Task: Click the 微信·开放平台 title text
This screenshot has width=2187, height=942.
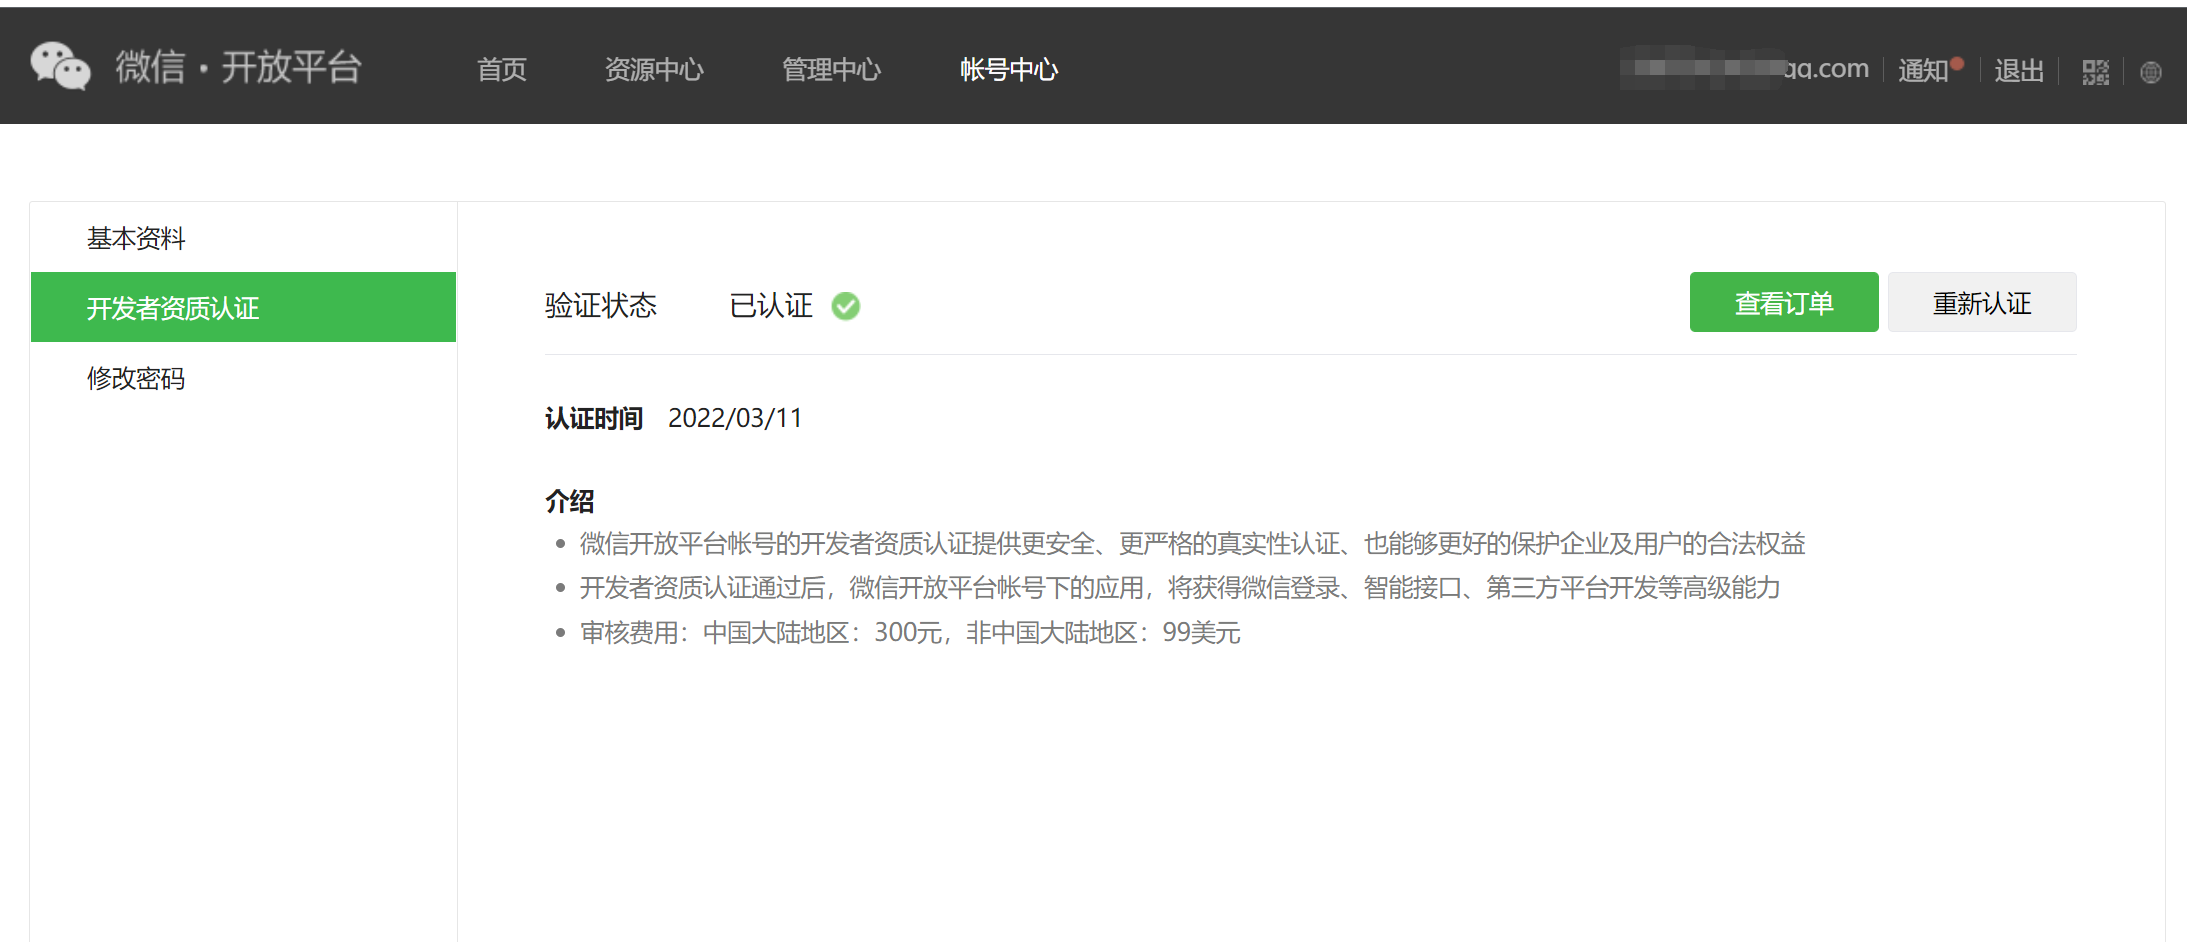Action: (238, 67)
